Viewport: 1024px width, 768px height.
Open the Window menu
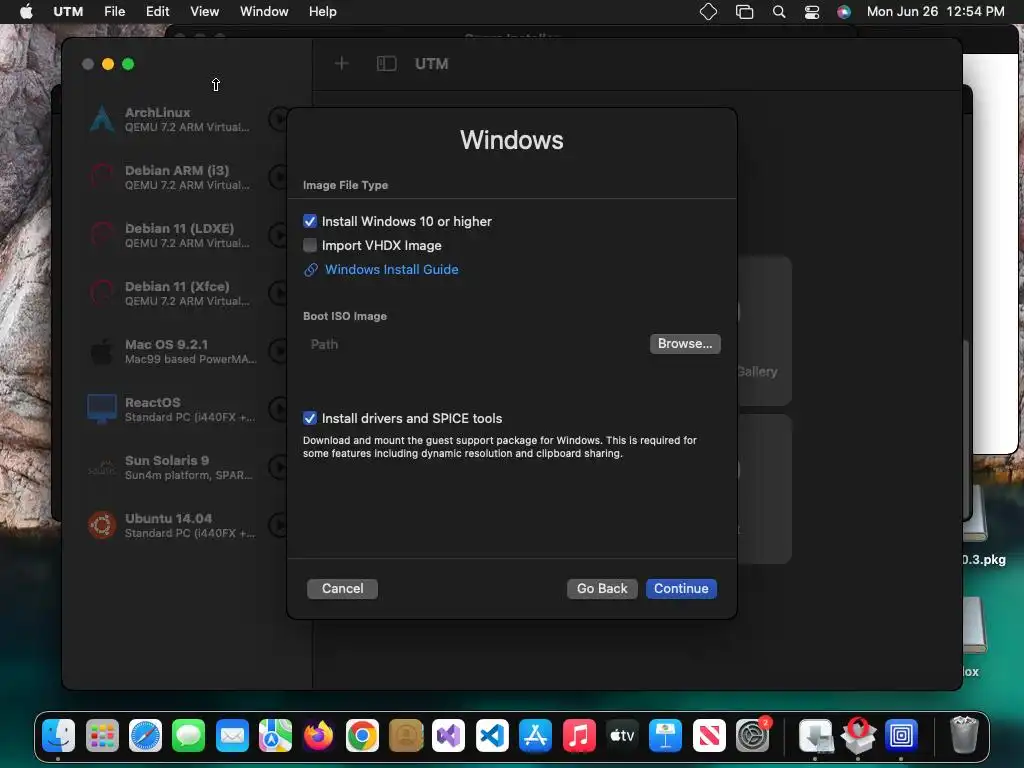pos(264,12)
